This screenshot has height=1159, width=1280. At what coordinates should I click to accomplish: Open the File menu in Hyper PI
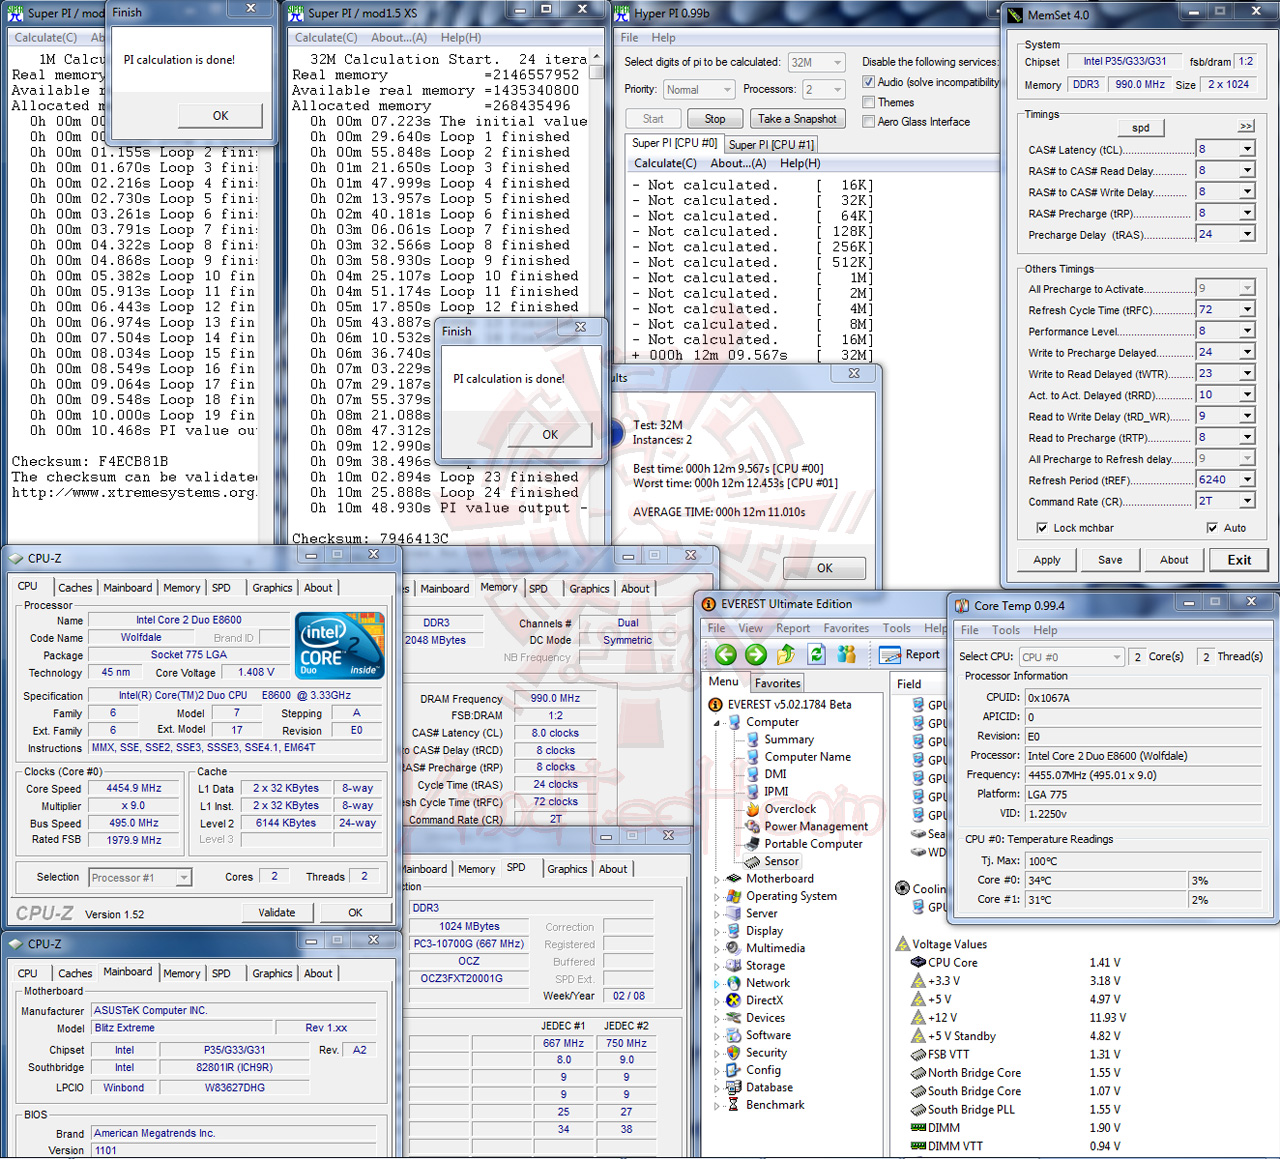[629, 38]
